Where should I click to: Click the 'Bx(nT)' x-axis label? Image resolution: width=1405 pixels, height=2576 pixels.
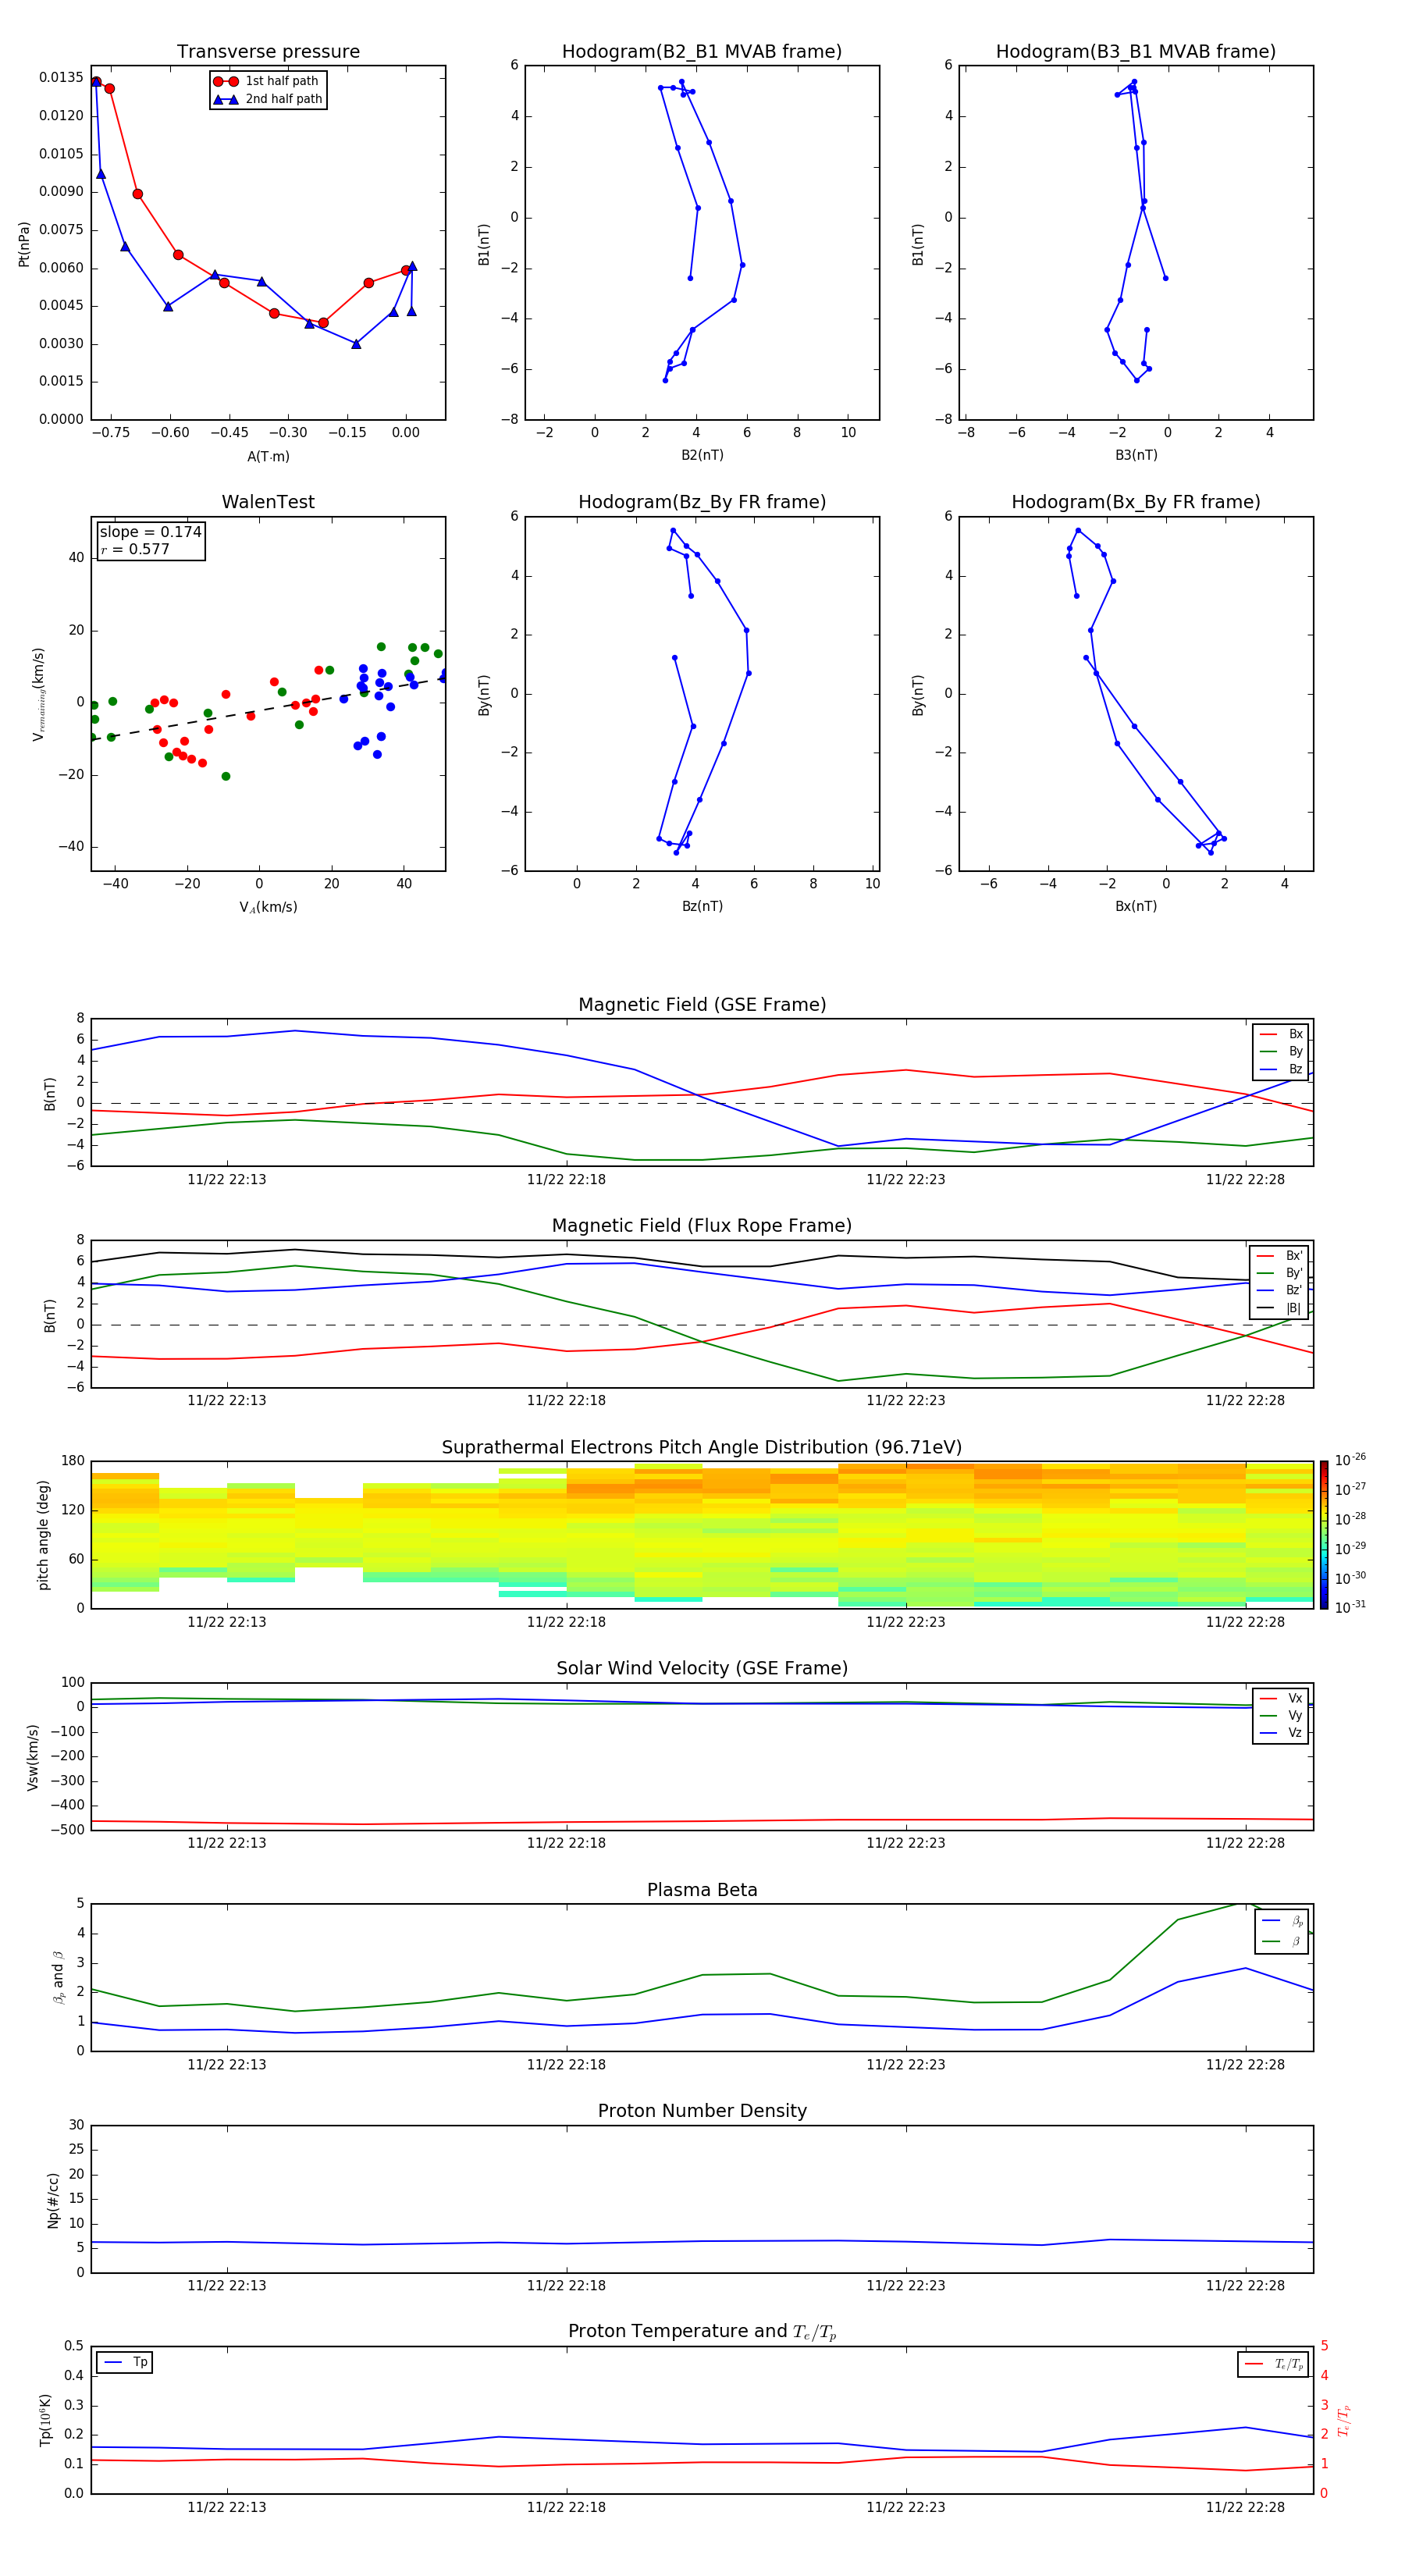pos(1136,906)
